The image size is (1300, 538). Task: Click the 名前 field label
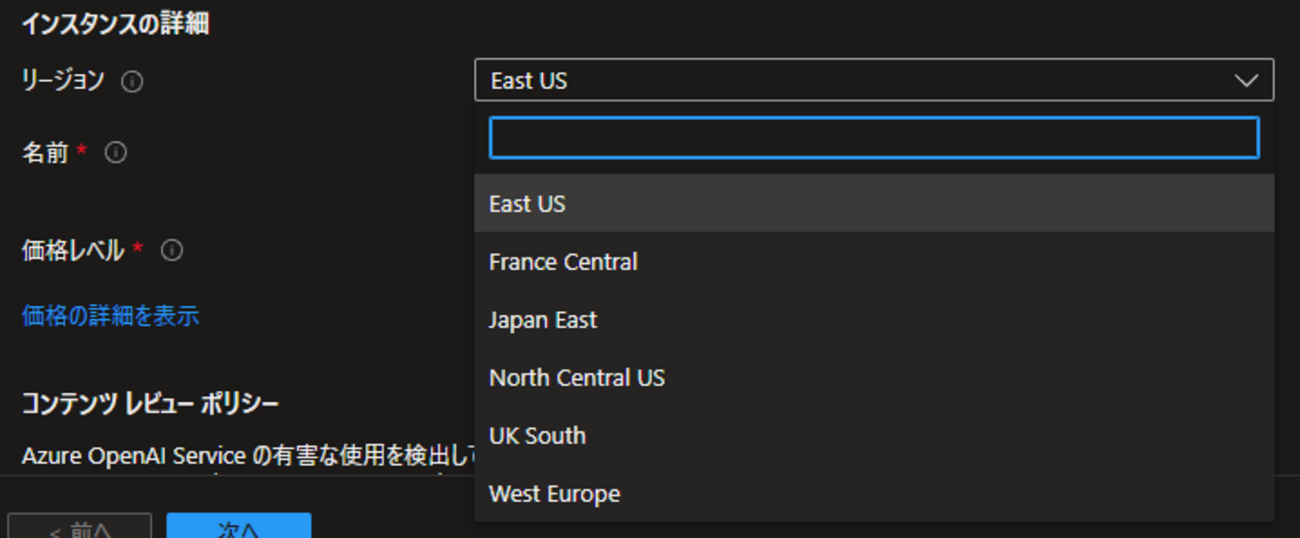tap(45, 153)
